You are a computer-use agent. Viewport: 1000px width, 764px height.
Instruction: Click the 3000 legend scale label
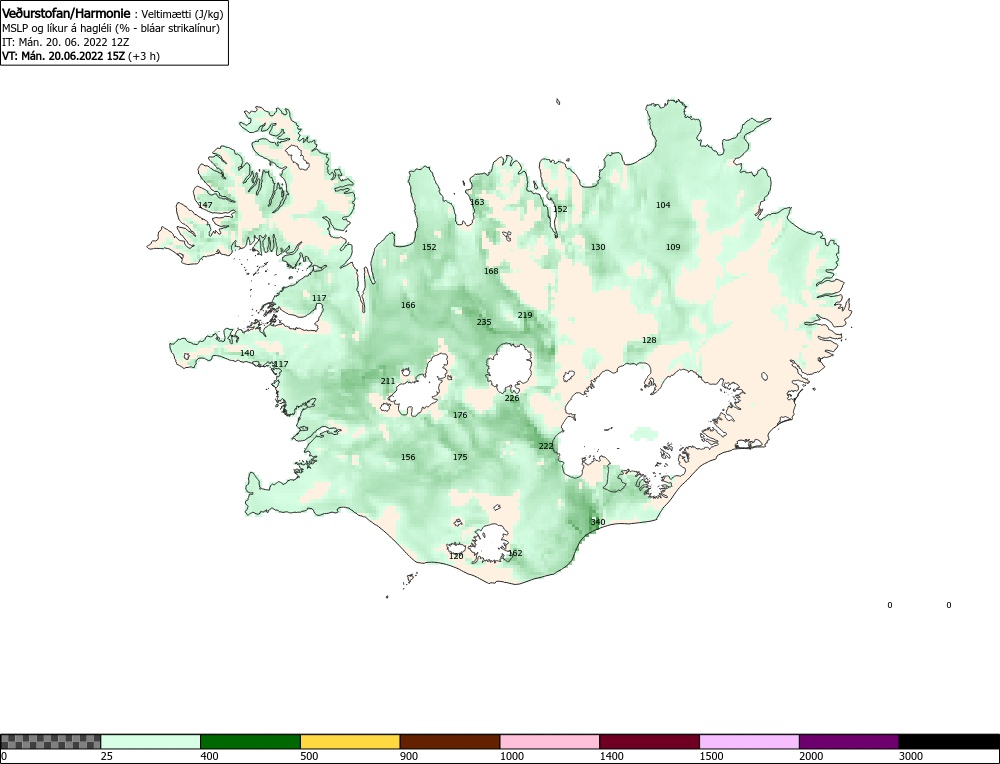(911, 757)
